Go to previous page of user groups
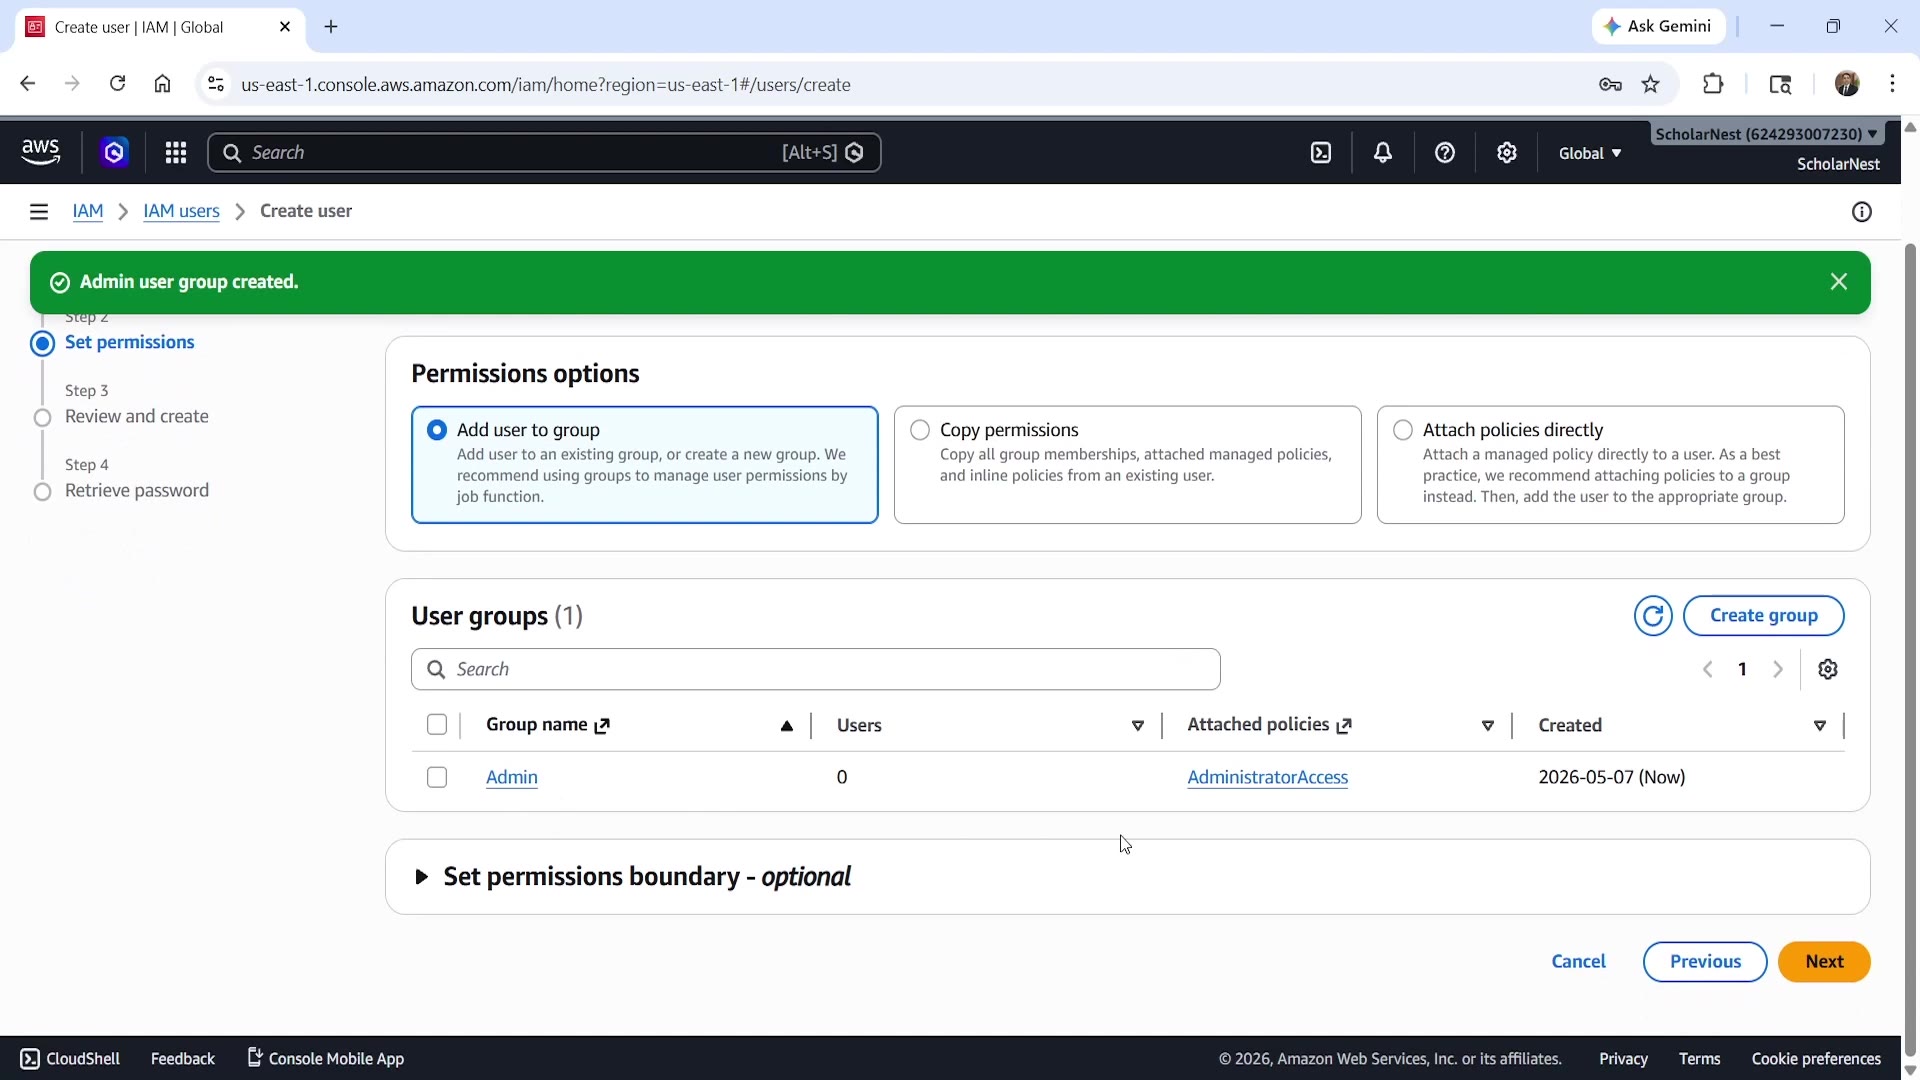Image resolution: width=1920 pixels, height=1080 pixels. coord(1708,669)
